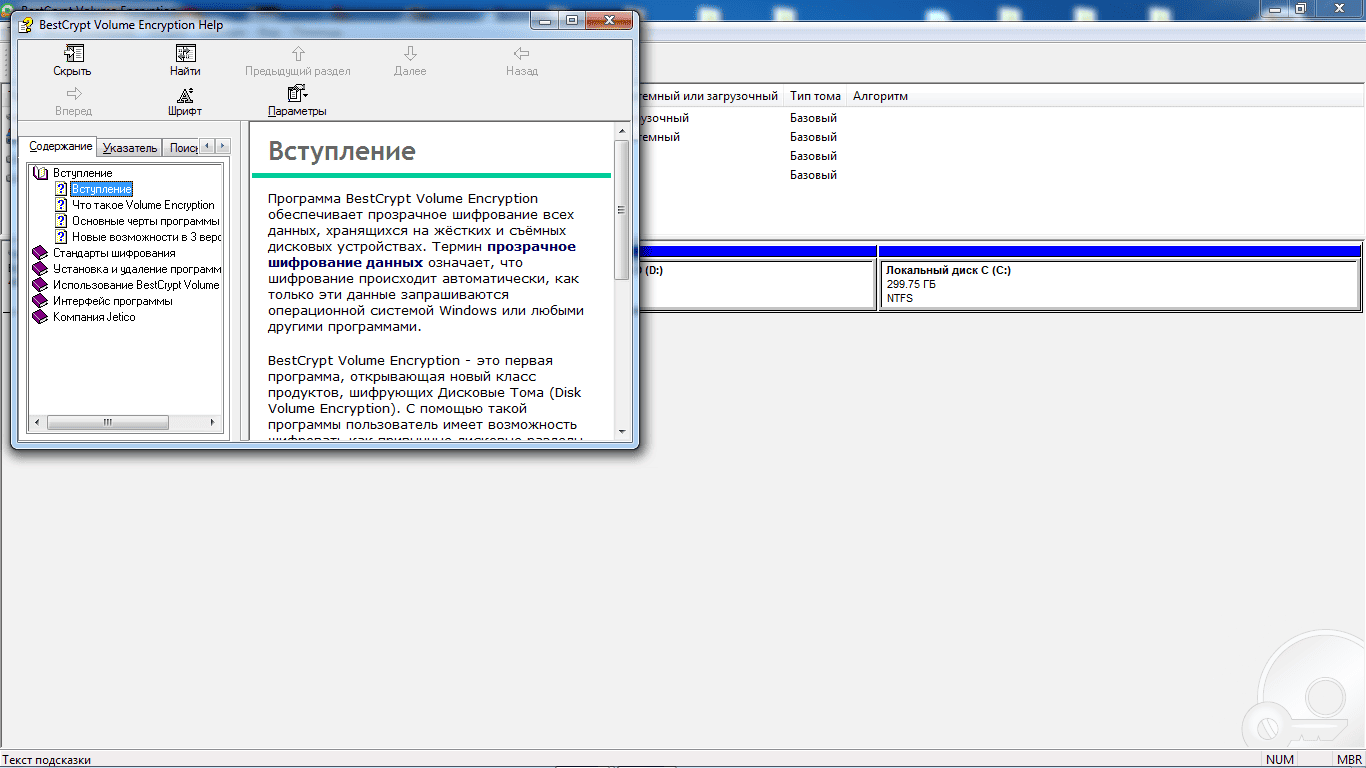
Task: Click Текст подсказки status bar text
Action: click(x=46, y=760)
